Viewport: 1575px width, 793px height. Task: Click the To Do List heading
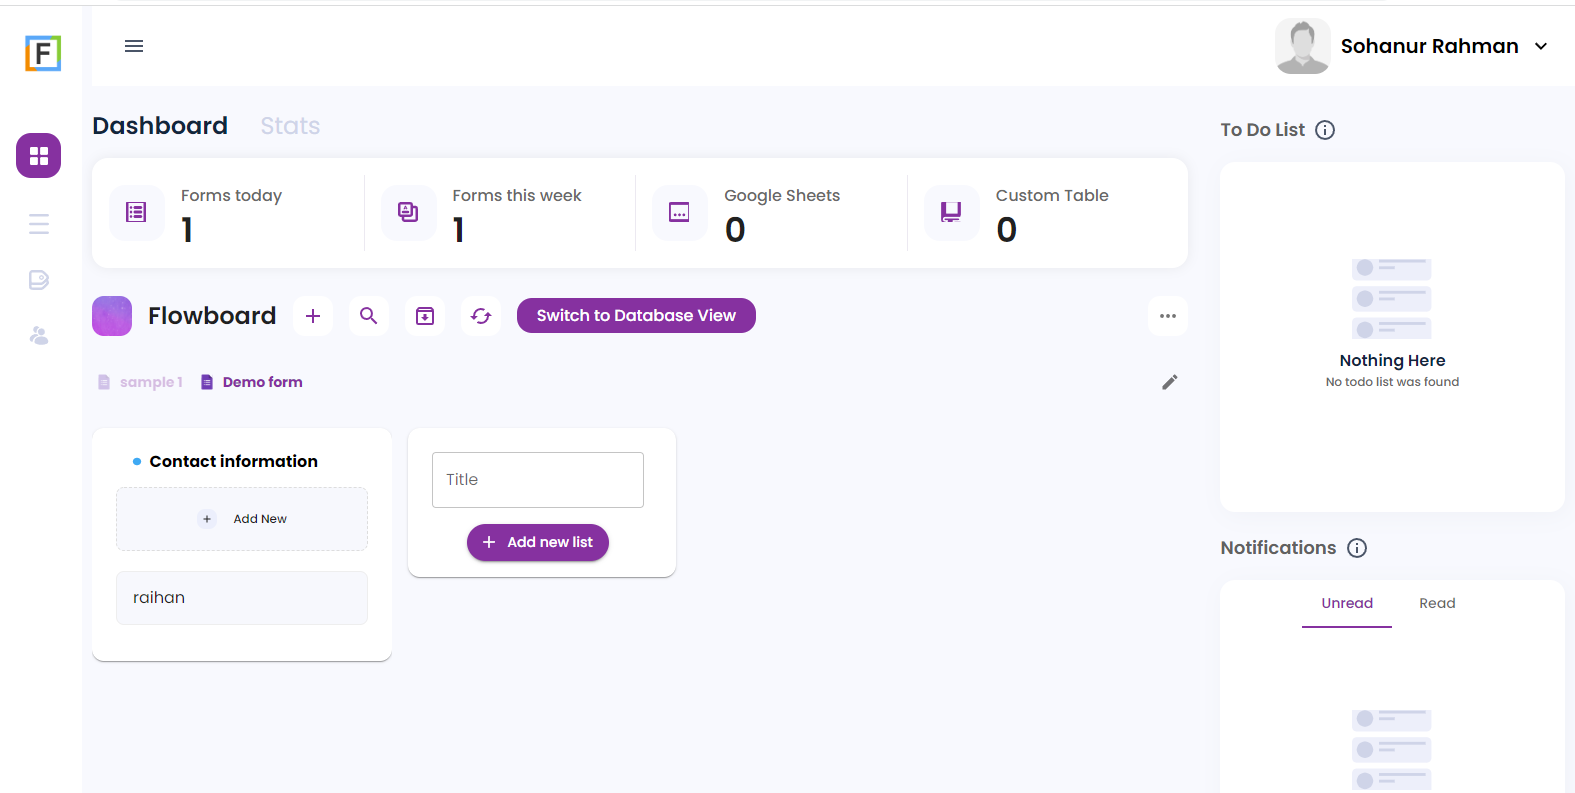click(1263, 130)
